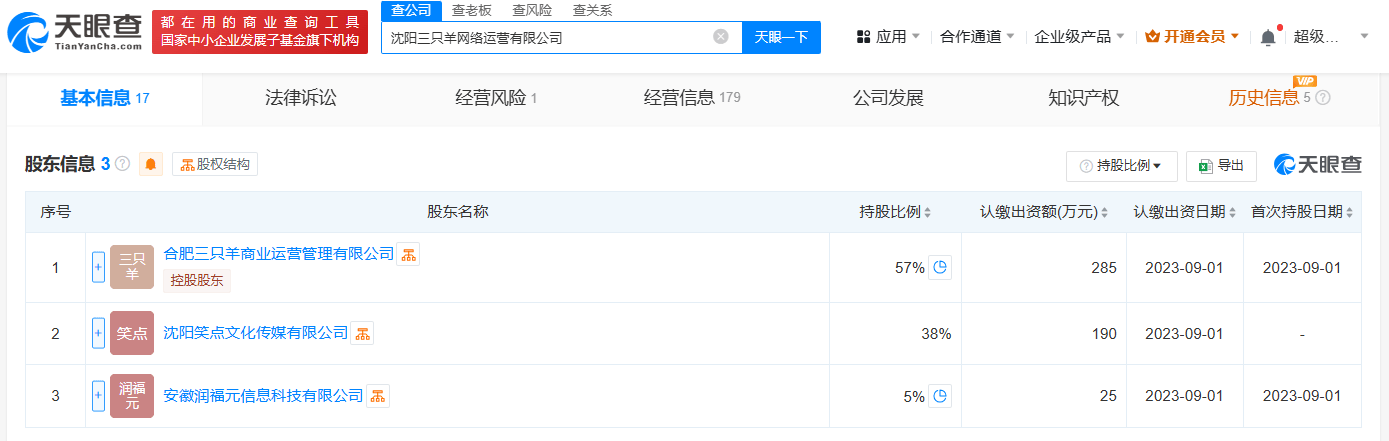Switch to the 基本信息 tab
This screenshot has height=441, width=1389.
pyautogui.click(x=104, y=98)
